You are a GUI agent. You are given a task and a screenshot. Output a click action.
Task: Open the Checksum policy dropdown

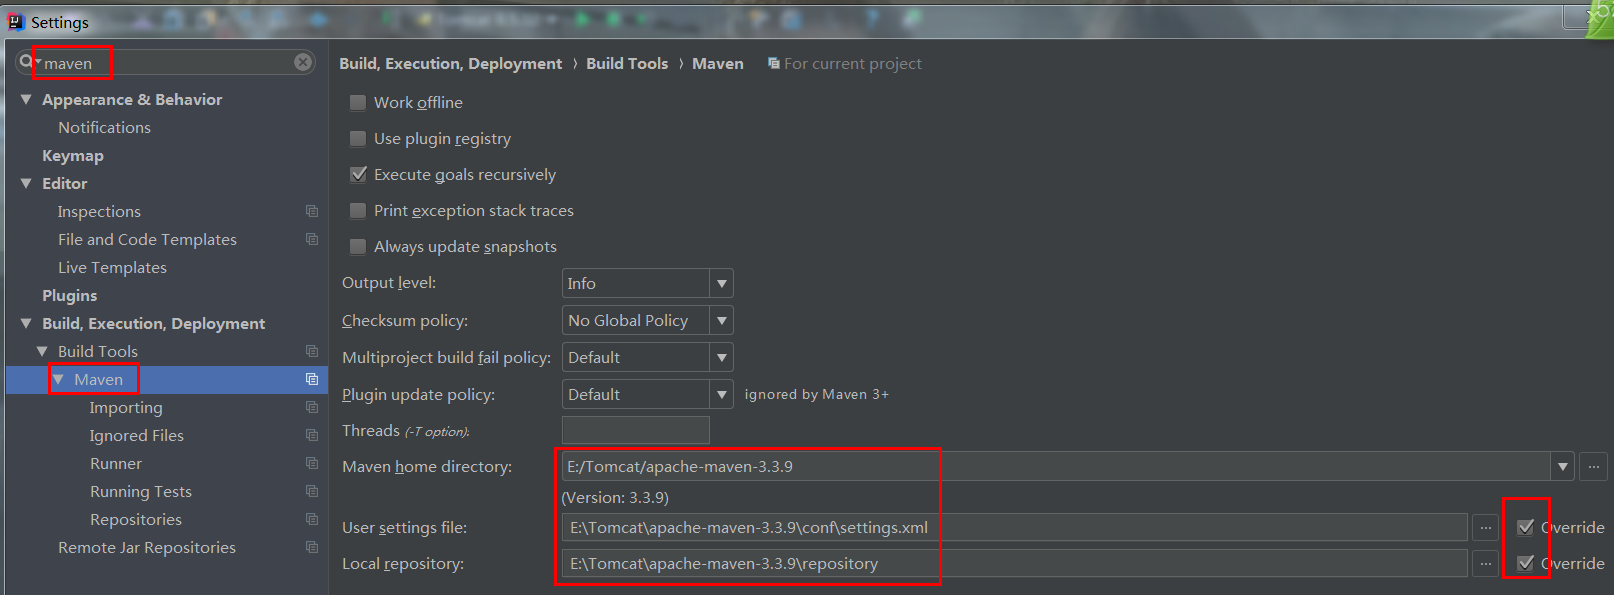tap(721, 320)
